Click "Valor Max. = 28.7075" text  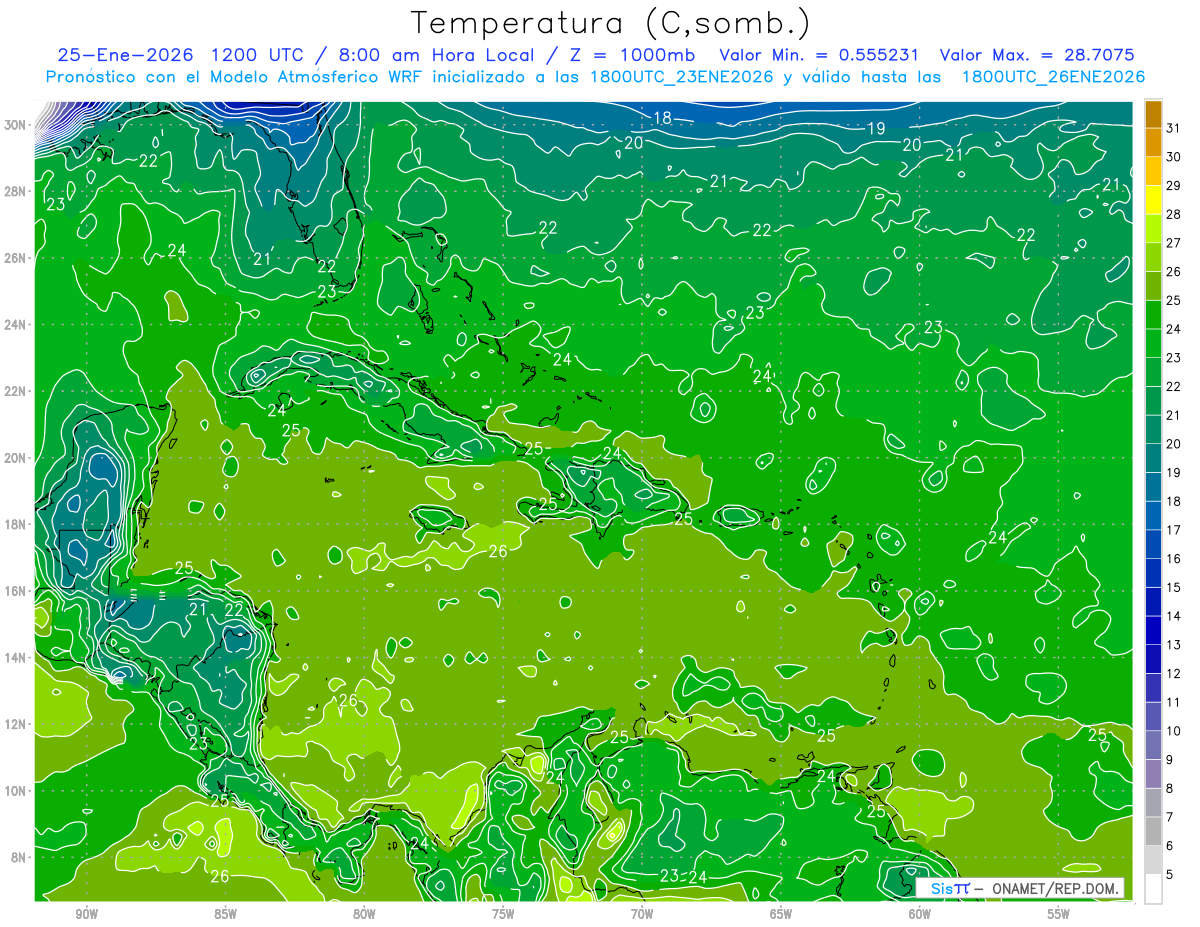1037,54
